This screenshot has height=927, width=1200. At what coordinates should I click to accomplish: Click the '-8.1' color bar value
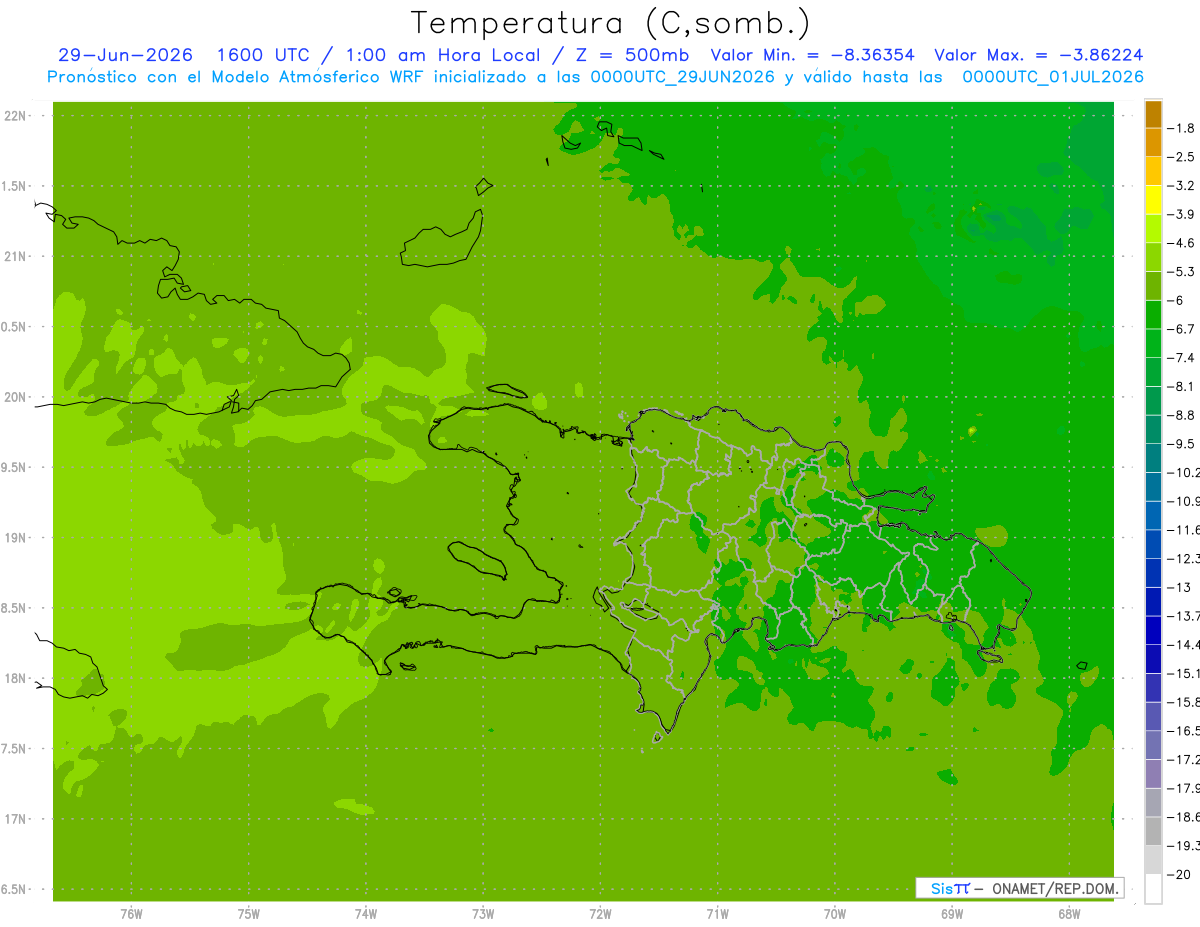click(1181, 386)
